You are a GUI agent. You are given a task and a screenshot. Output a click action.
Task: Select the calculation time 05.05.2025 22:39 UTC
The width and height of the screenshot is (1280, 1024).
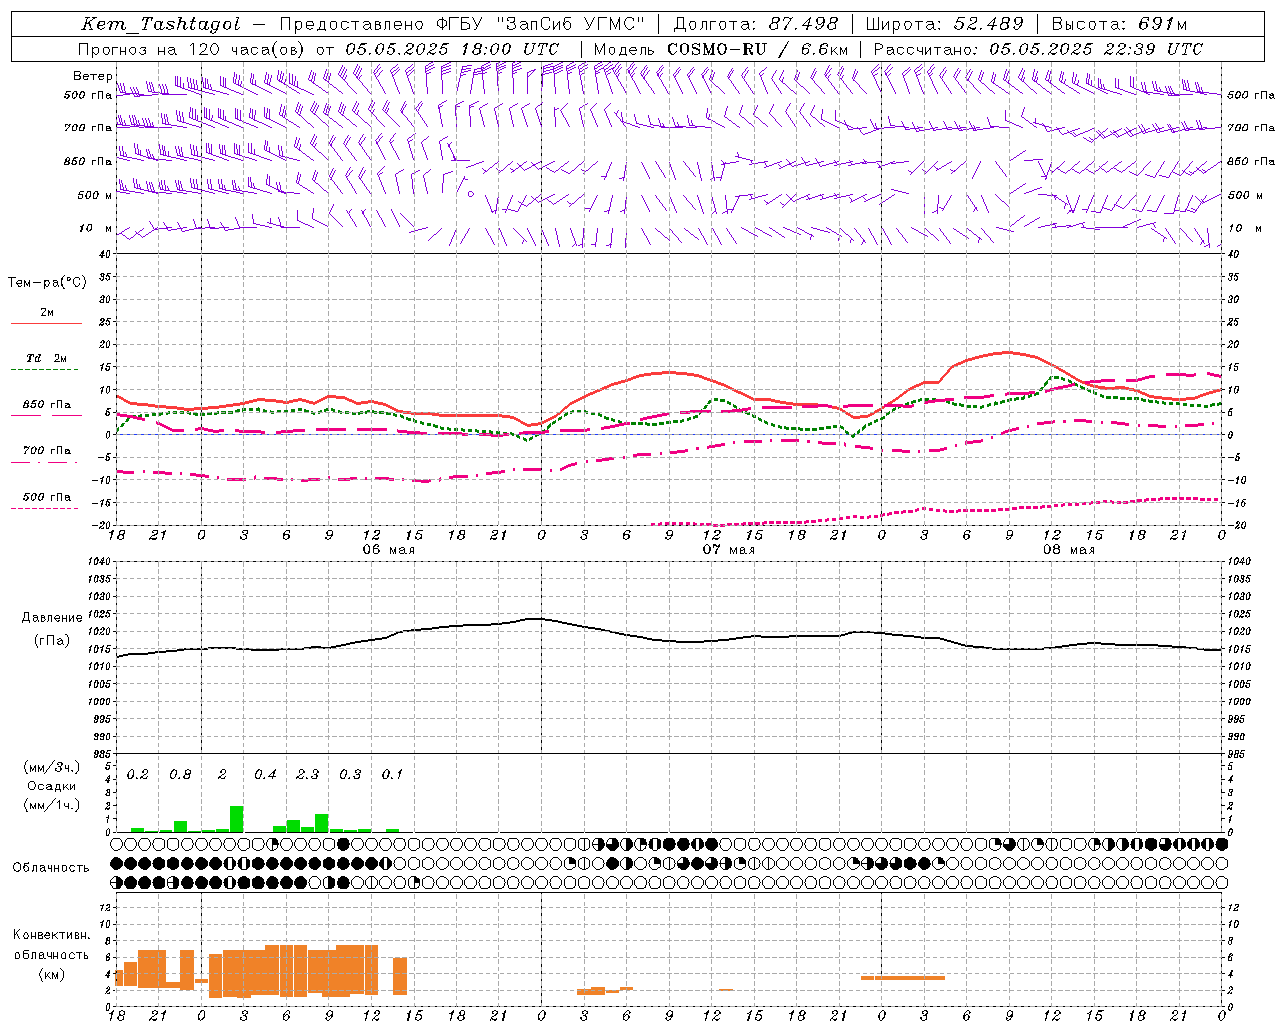[x=1096, y=49]
